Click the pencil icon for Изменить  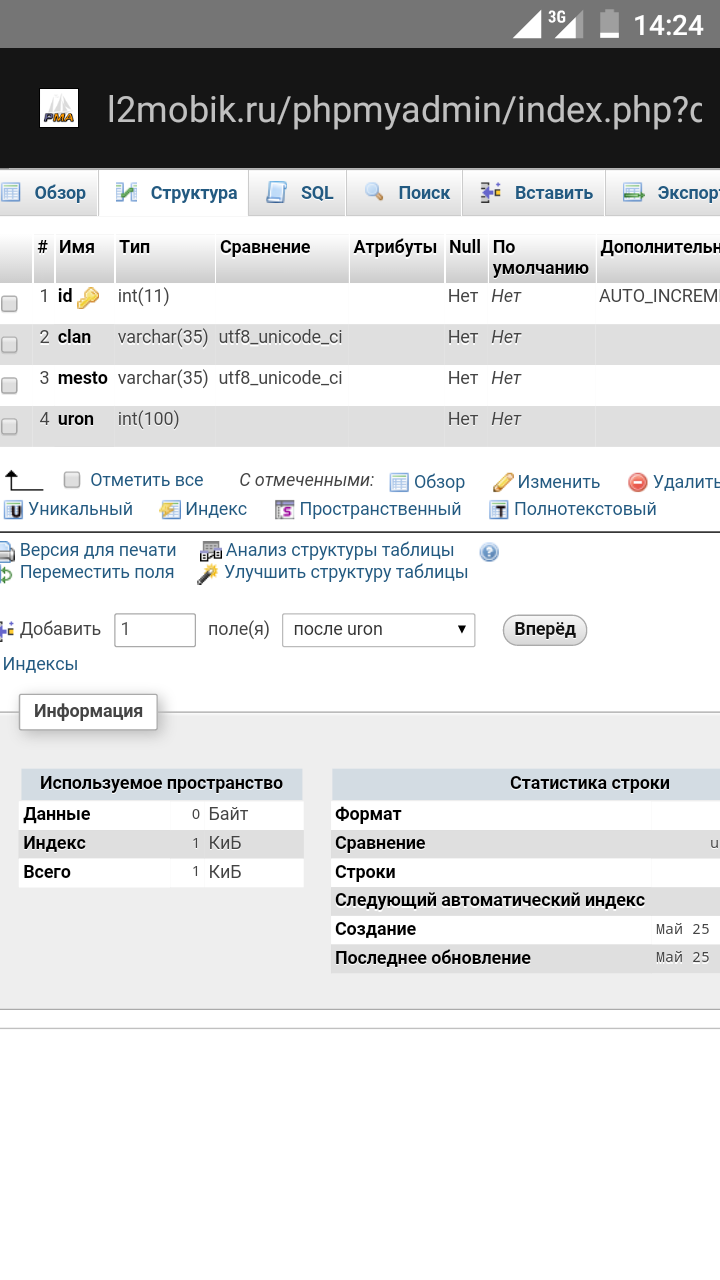coord(503,482)
